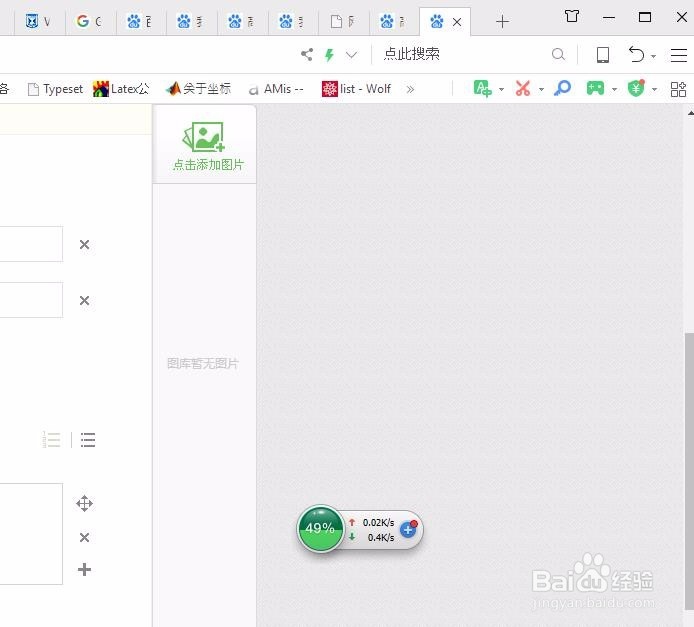Open the AMis -- bookmark
694x627 pixels.
[x=276, y=89]
